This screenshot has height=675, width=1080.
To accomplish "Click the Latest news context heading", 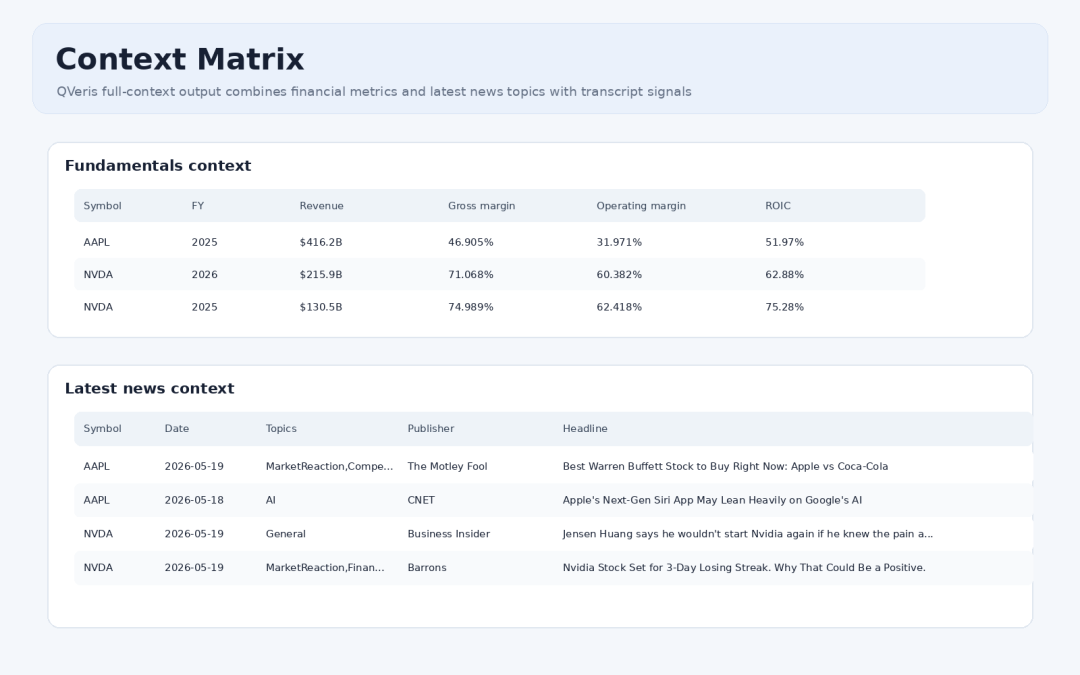I will (x=149, y=388).
